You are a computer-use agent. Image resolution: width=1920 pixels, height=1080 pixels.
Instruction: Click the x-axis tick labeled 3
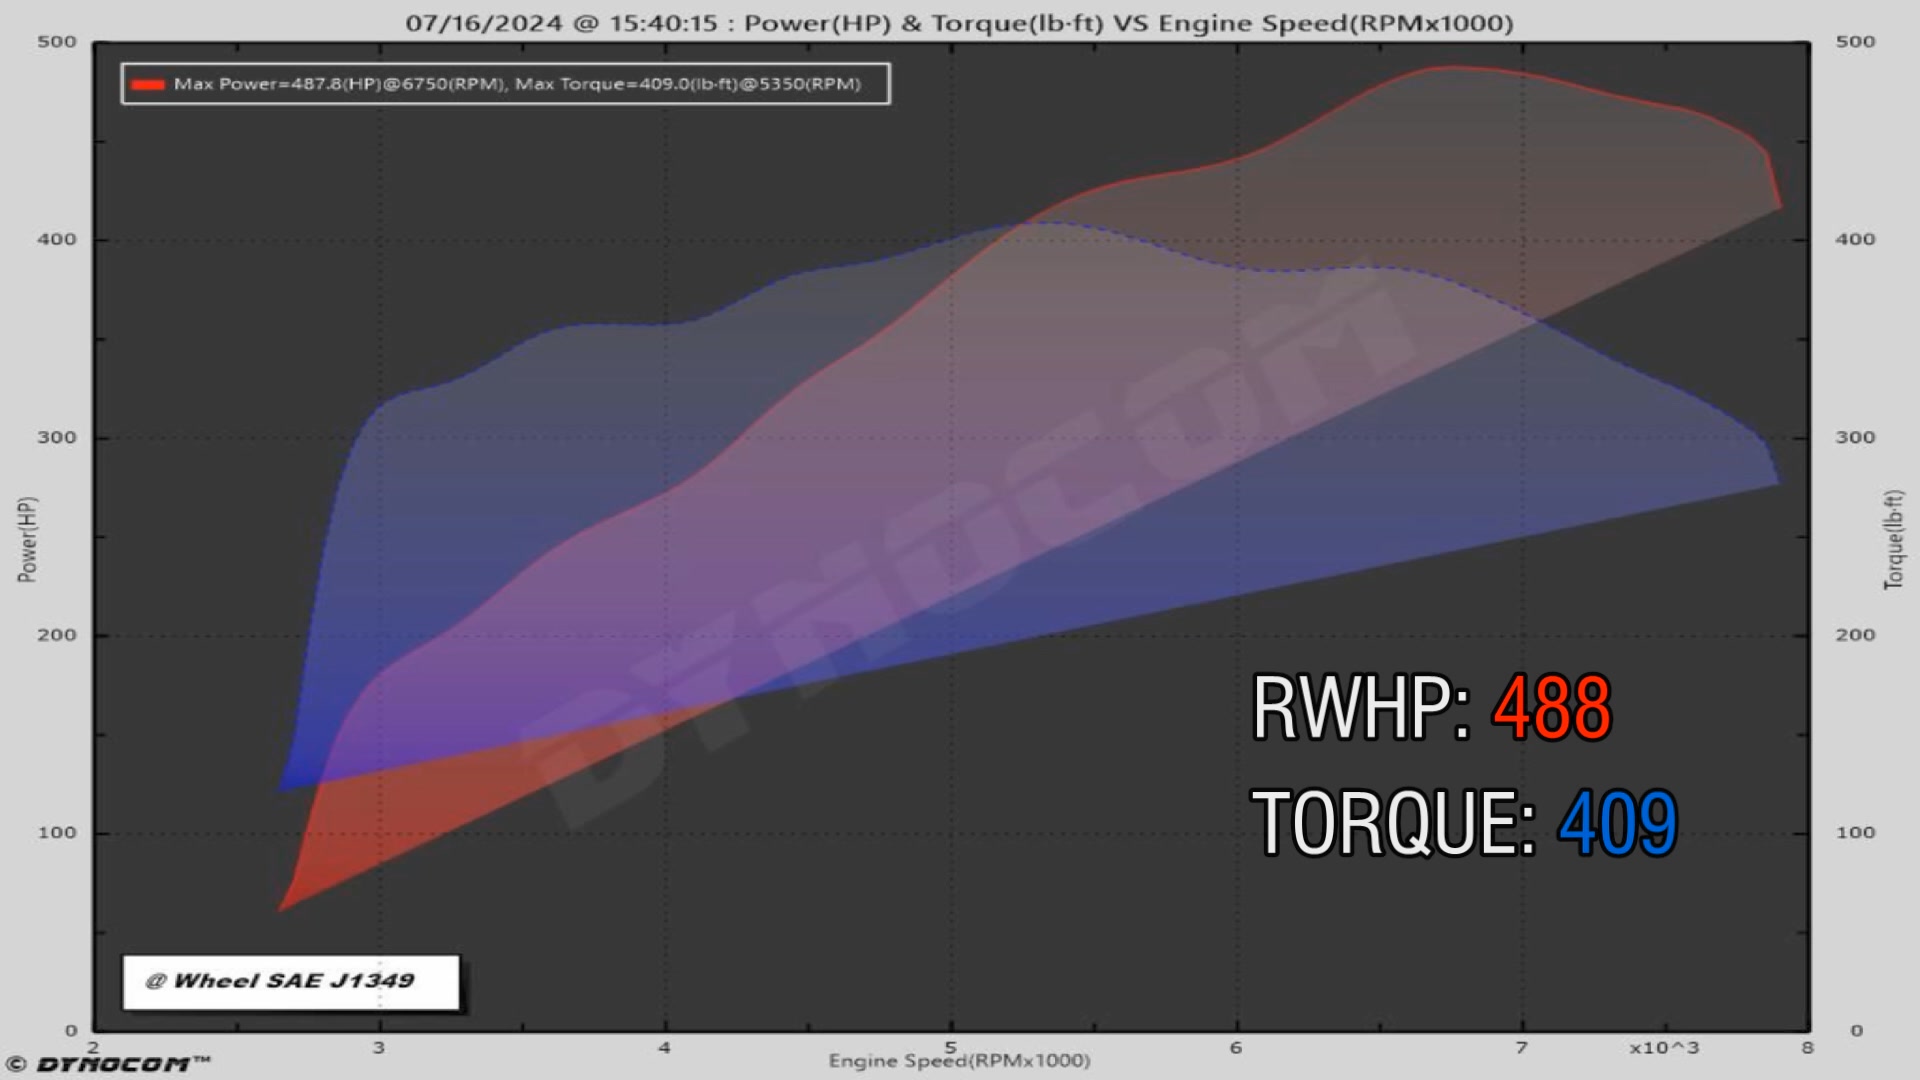tap(379, 1048)
